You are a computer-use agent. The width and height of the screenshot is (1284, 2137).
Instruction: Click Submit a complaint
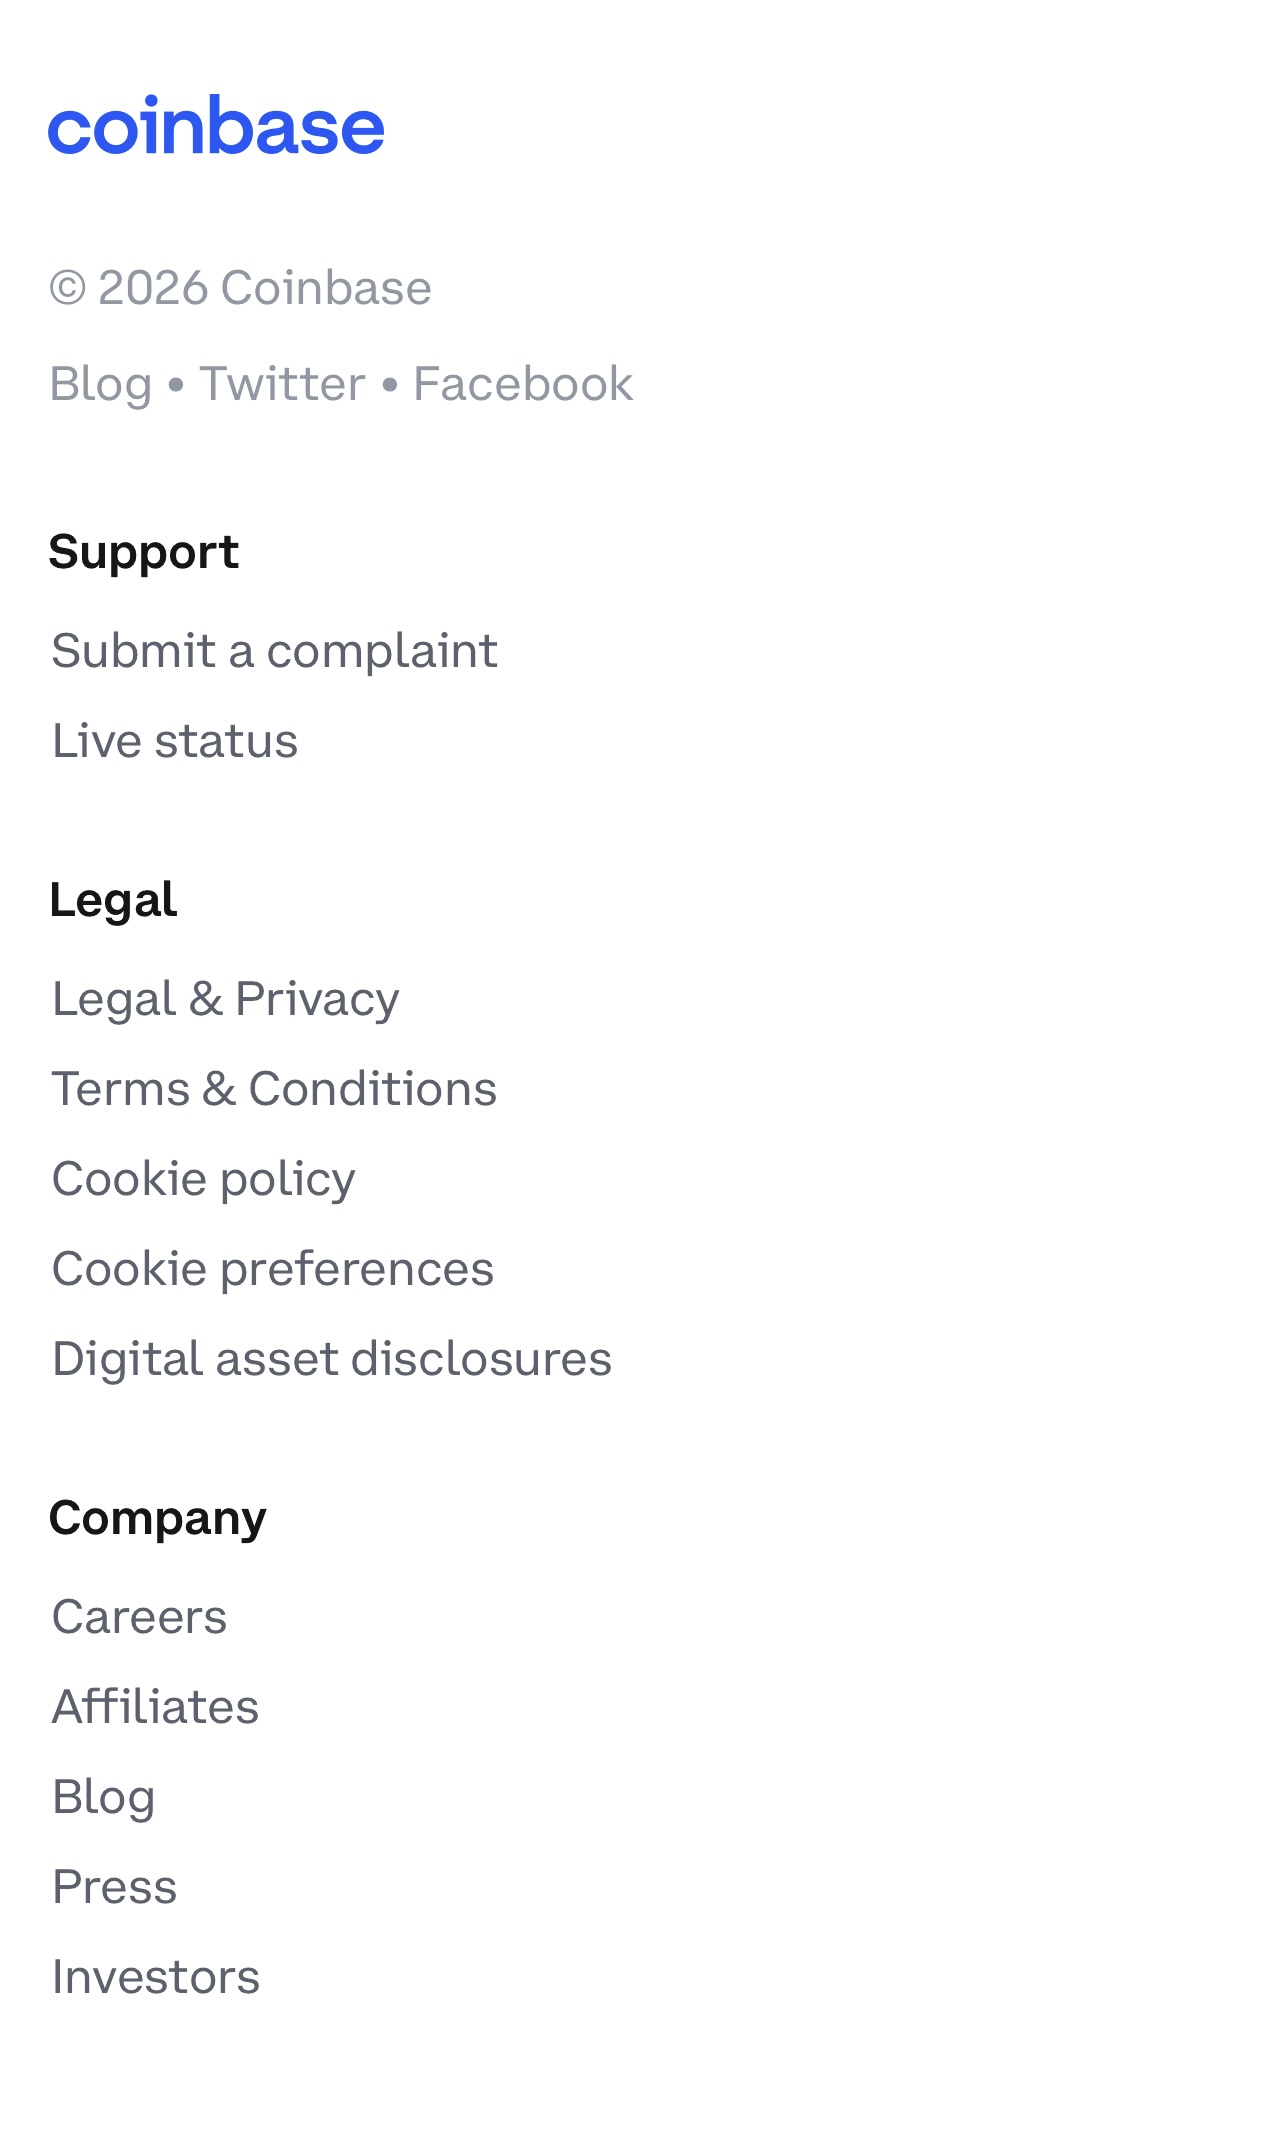[274, 651]
